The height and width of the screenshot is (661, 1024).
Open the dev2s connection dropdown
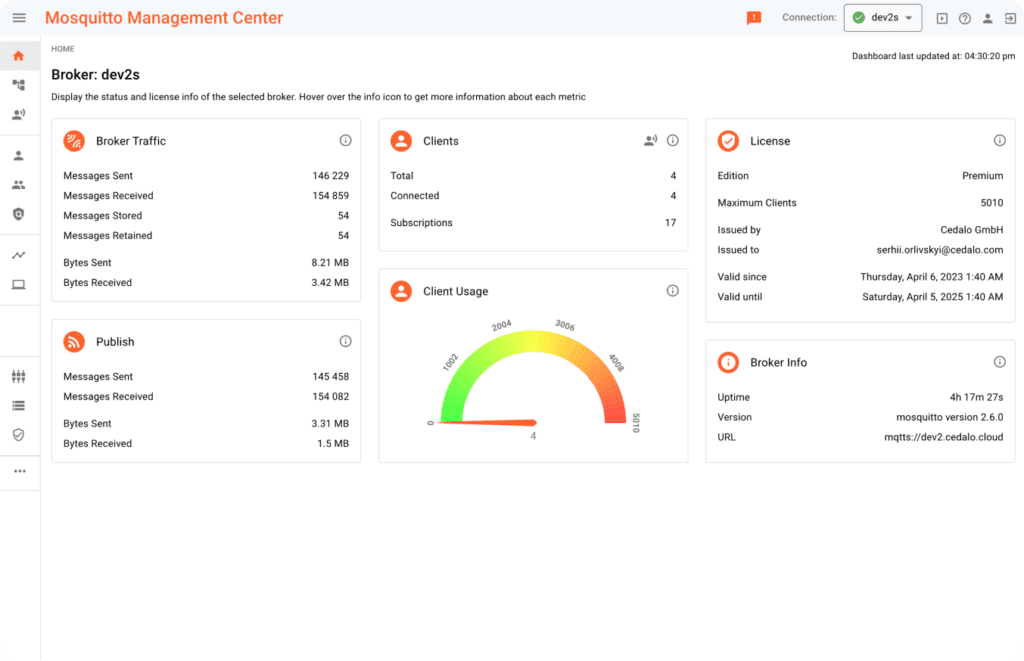click(x=883, y=17)
